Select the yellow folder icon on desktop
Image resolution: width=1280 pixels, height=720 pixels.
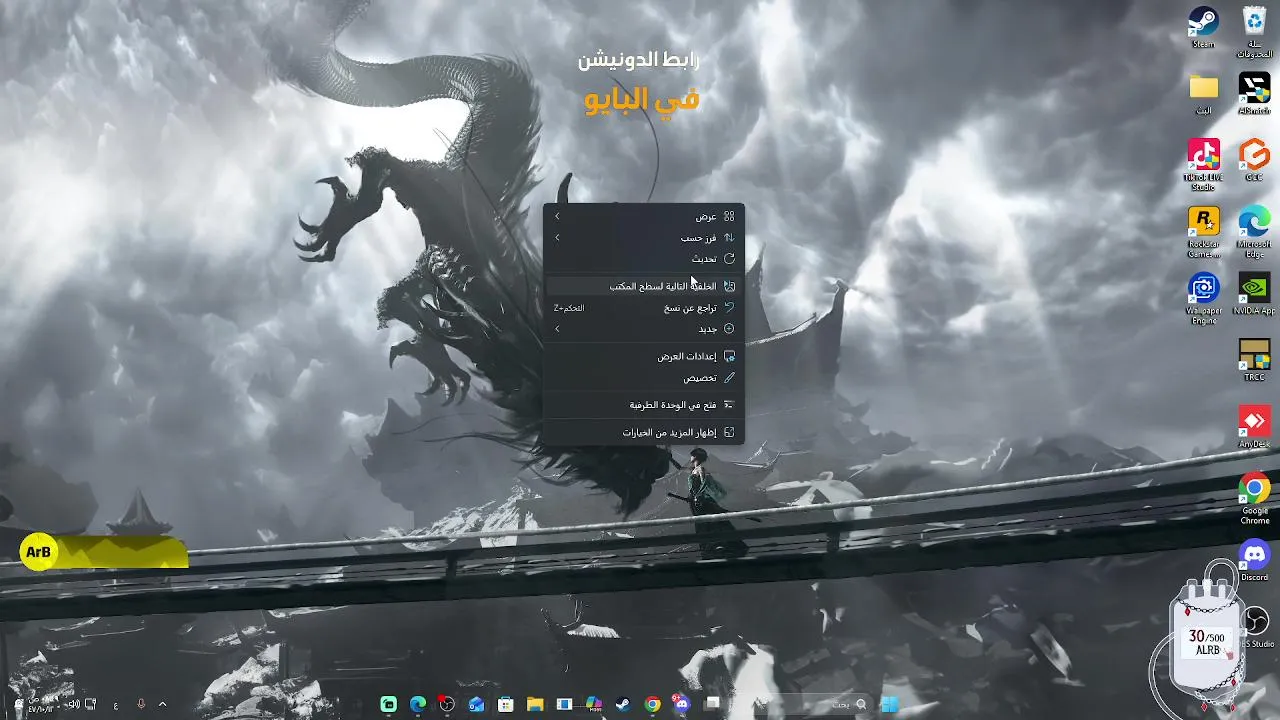coord(1203,92)
